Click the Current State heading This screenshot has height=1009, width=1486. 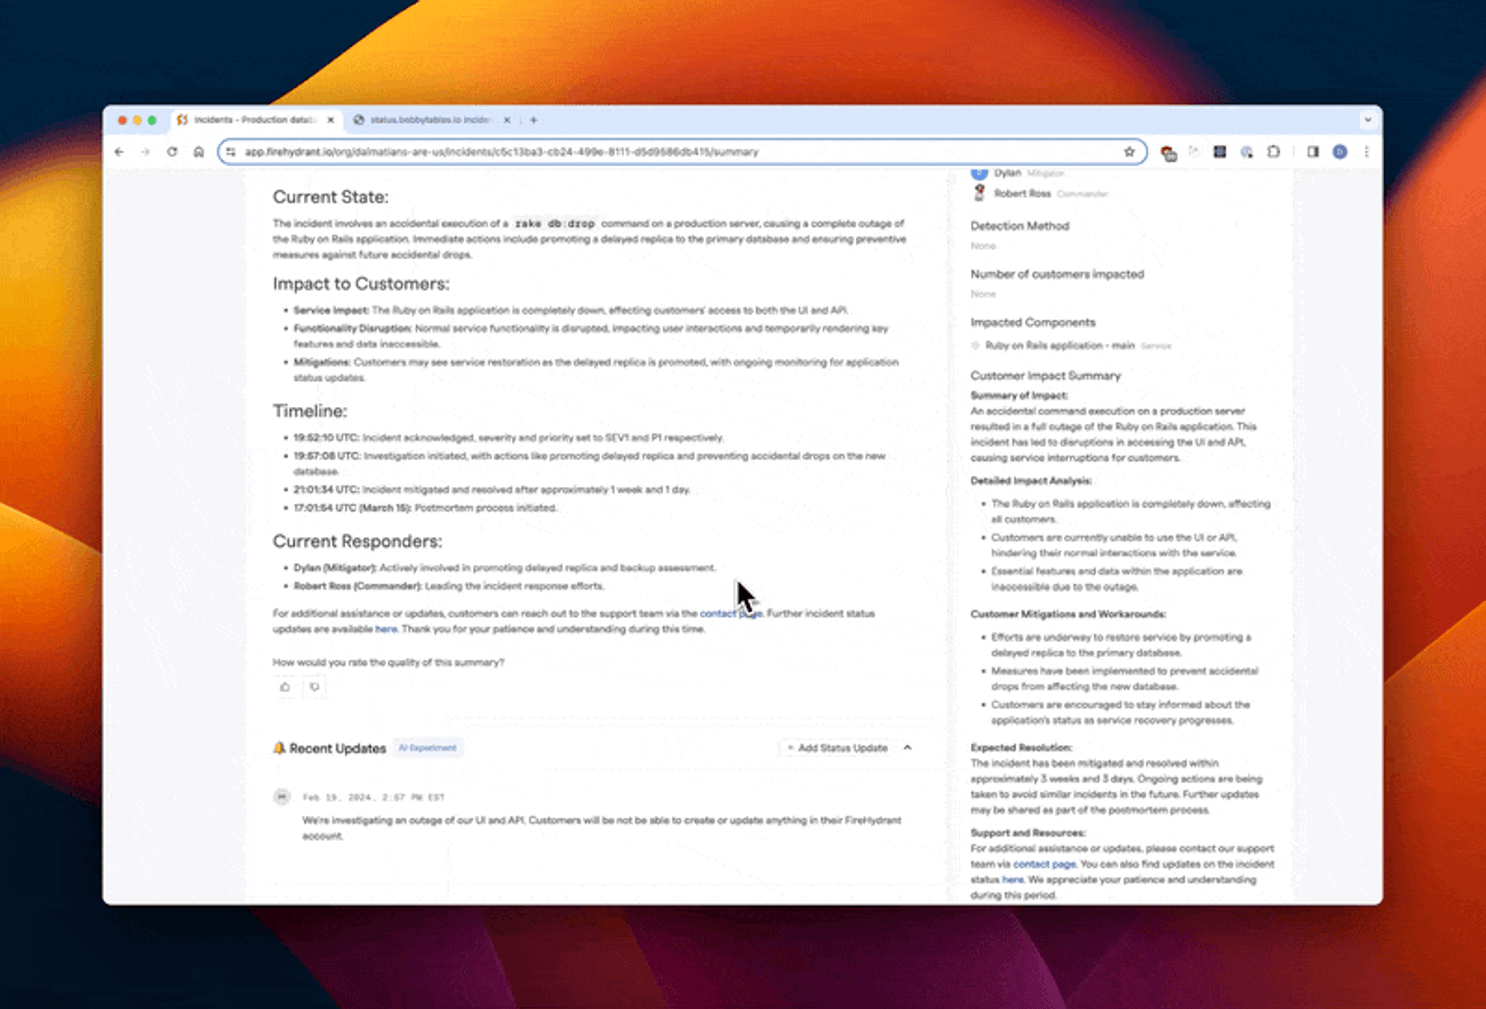[x=331, y=197]
